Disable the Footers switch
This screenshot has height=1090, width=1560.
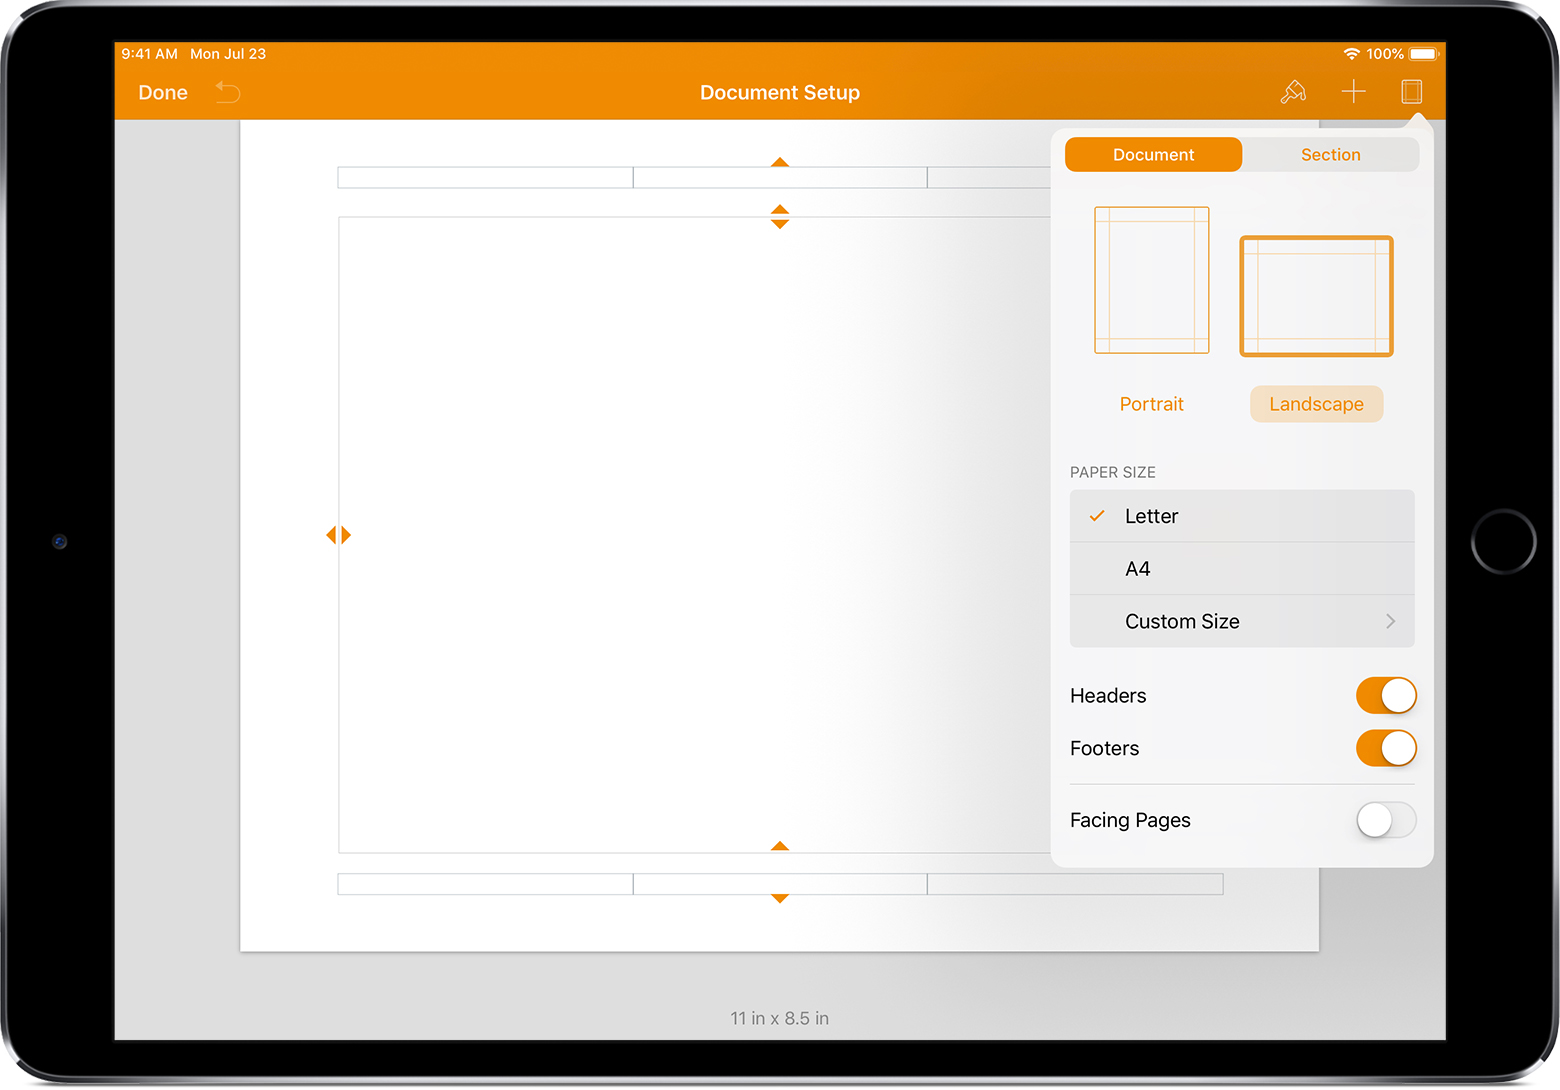click(1385, 748)
